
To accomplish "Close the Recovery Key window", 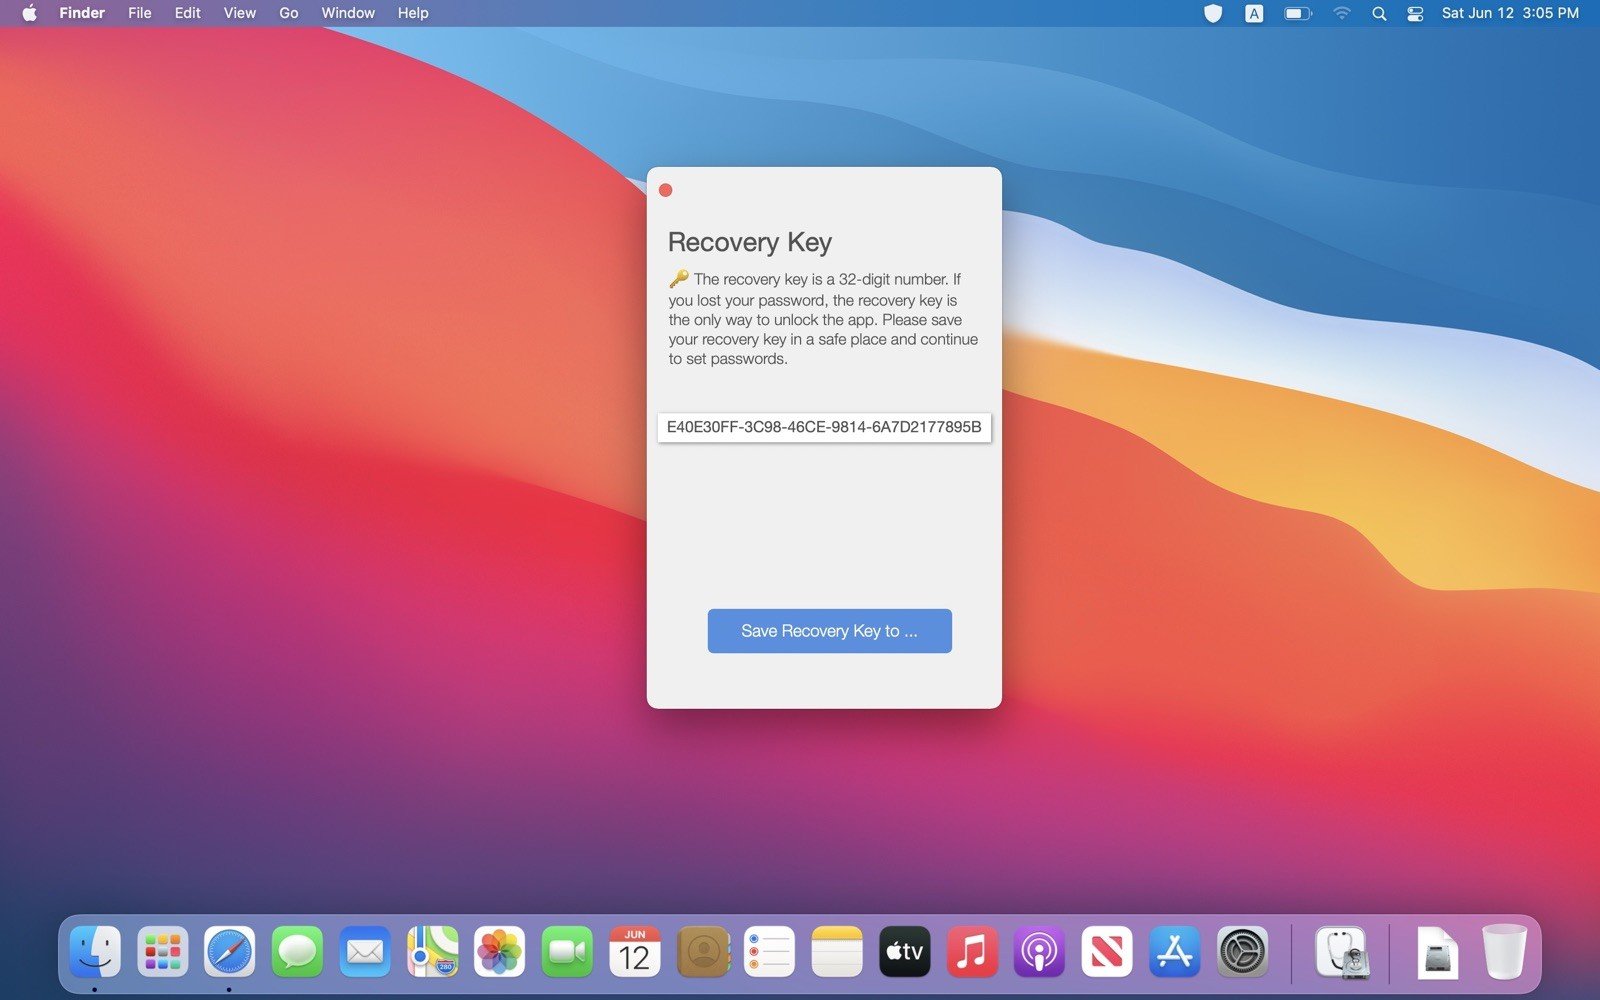I will (666, 190).
